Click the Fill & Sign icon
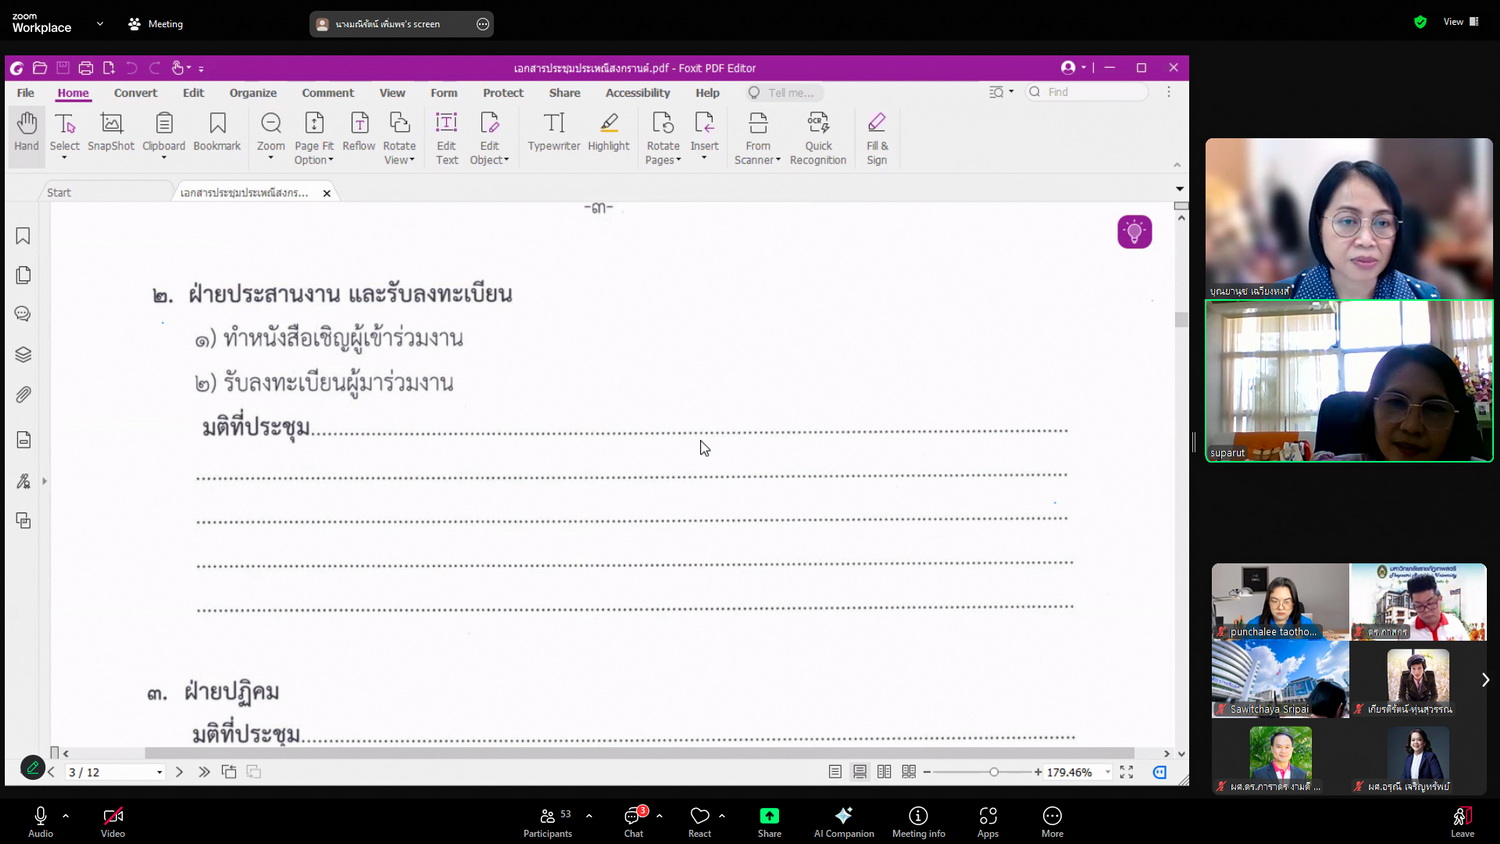This screenshot has width=1500, height=844. pos(876,138)
